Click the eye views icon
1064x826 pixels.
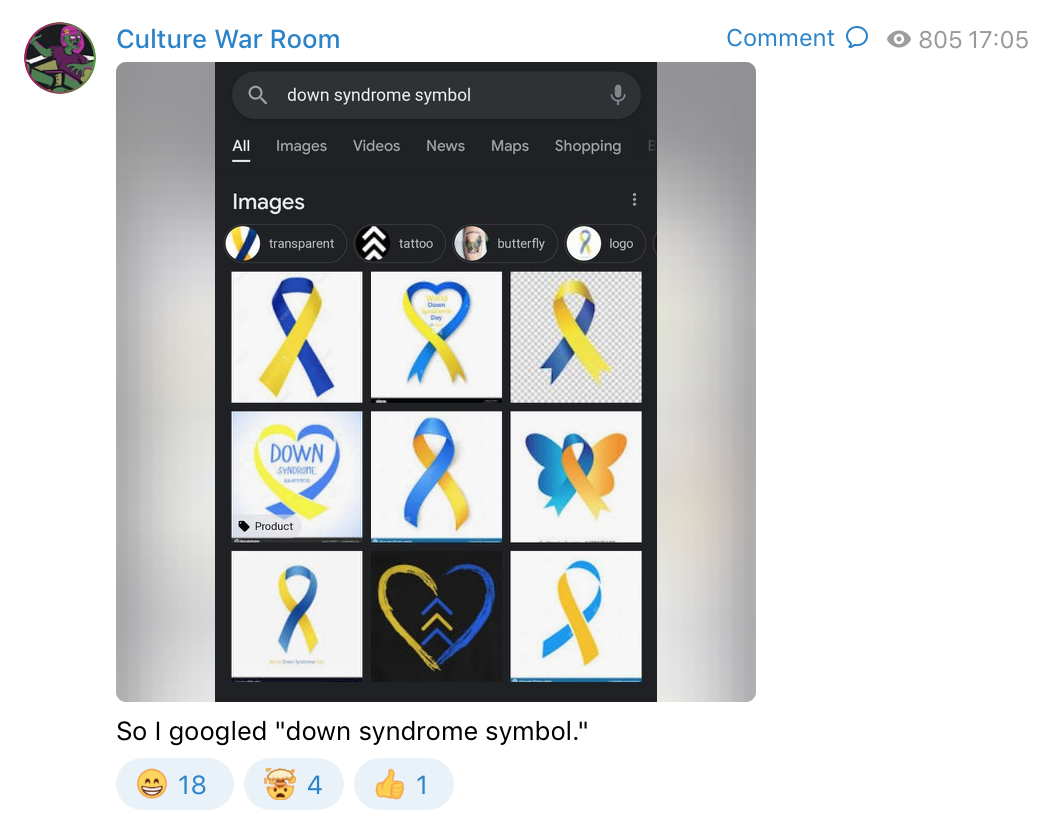click(x=898, y=39)
